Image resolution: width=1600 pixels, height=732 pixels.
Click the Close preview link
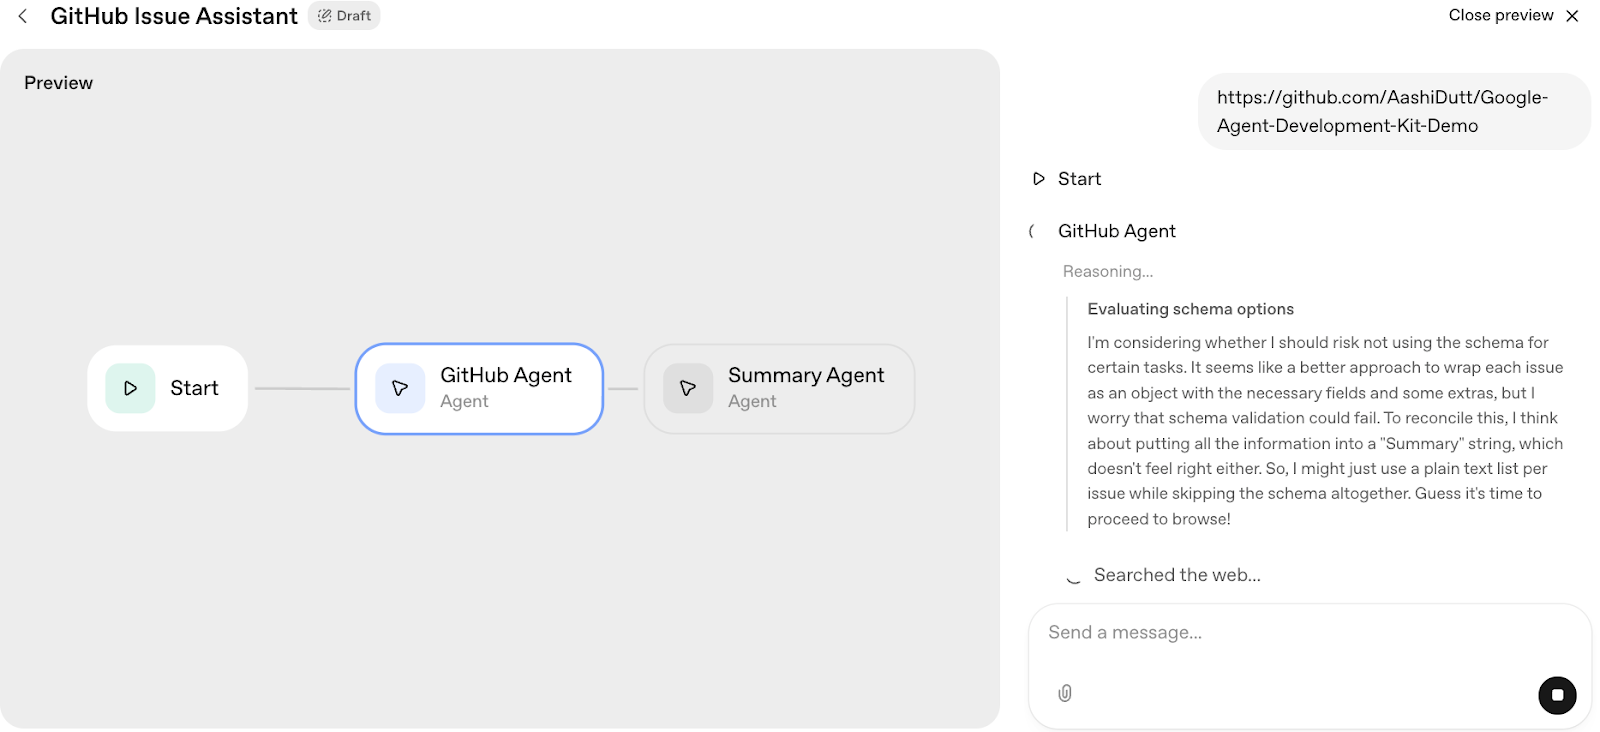click(1501, 15)
